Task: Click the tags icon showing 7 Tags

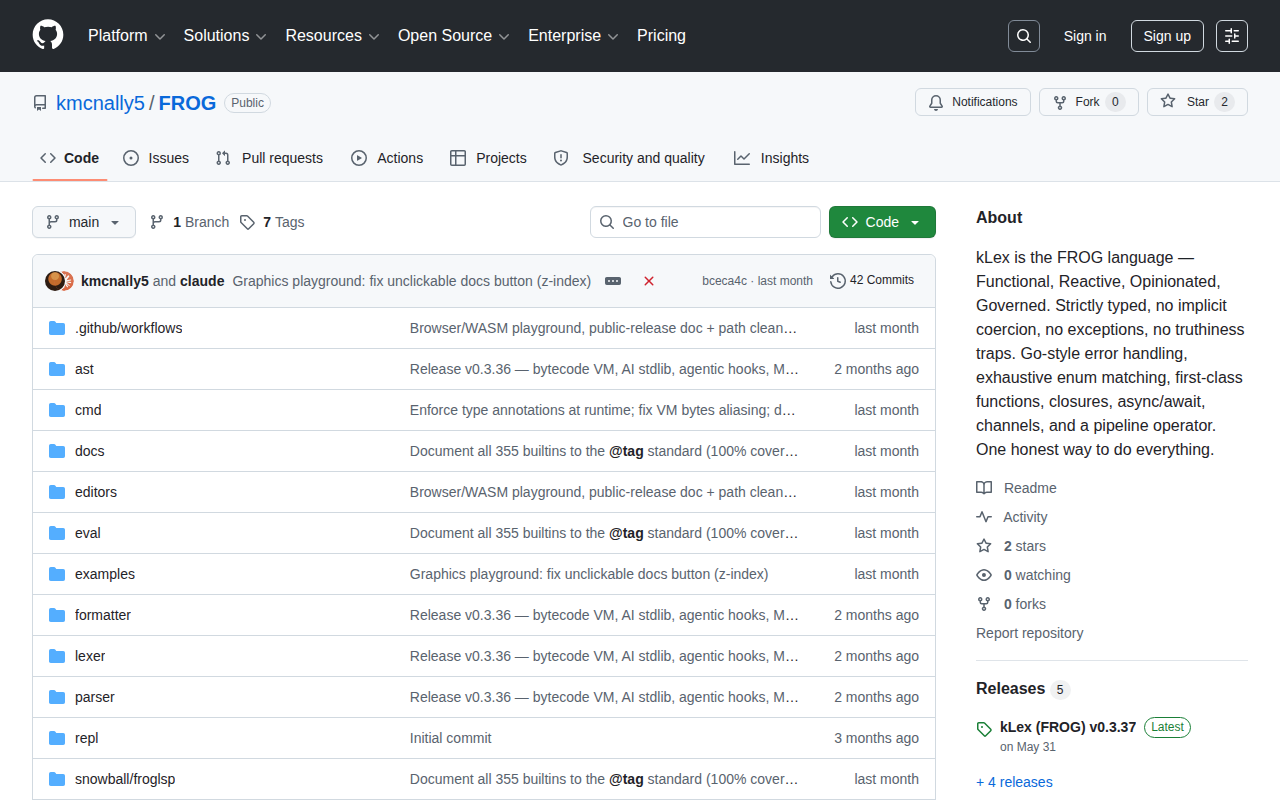Action: (x=247, y=222)
